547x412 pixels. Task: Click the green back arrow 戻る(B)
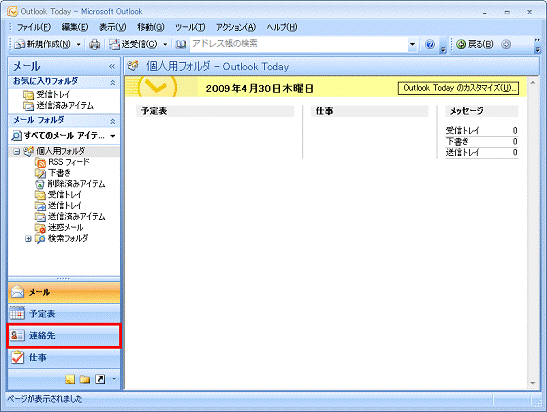[475, 44]
